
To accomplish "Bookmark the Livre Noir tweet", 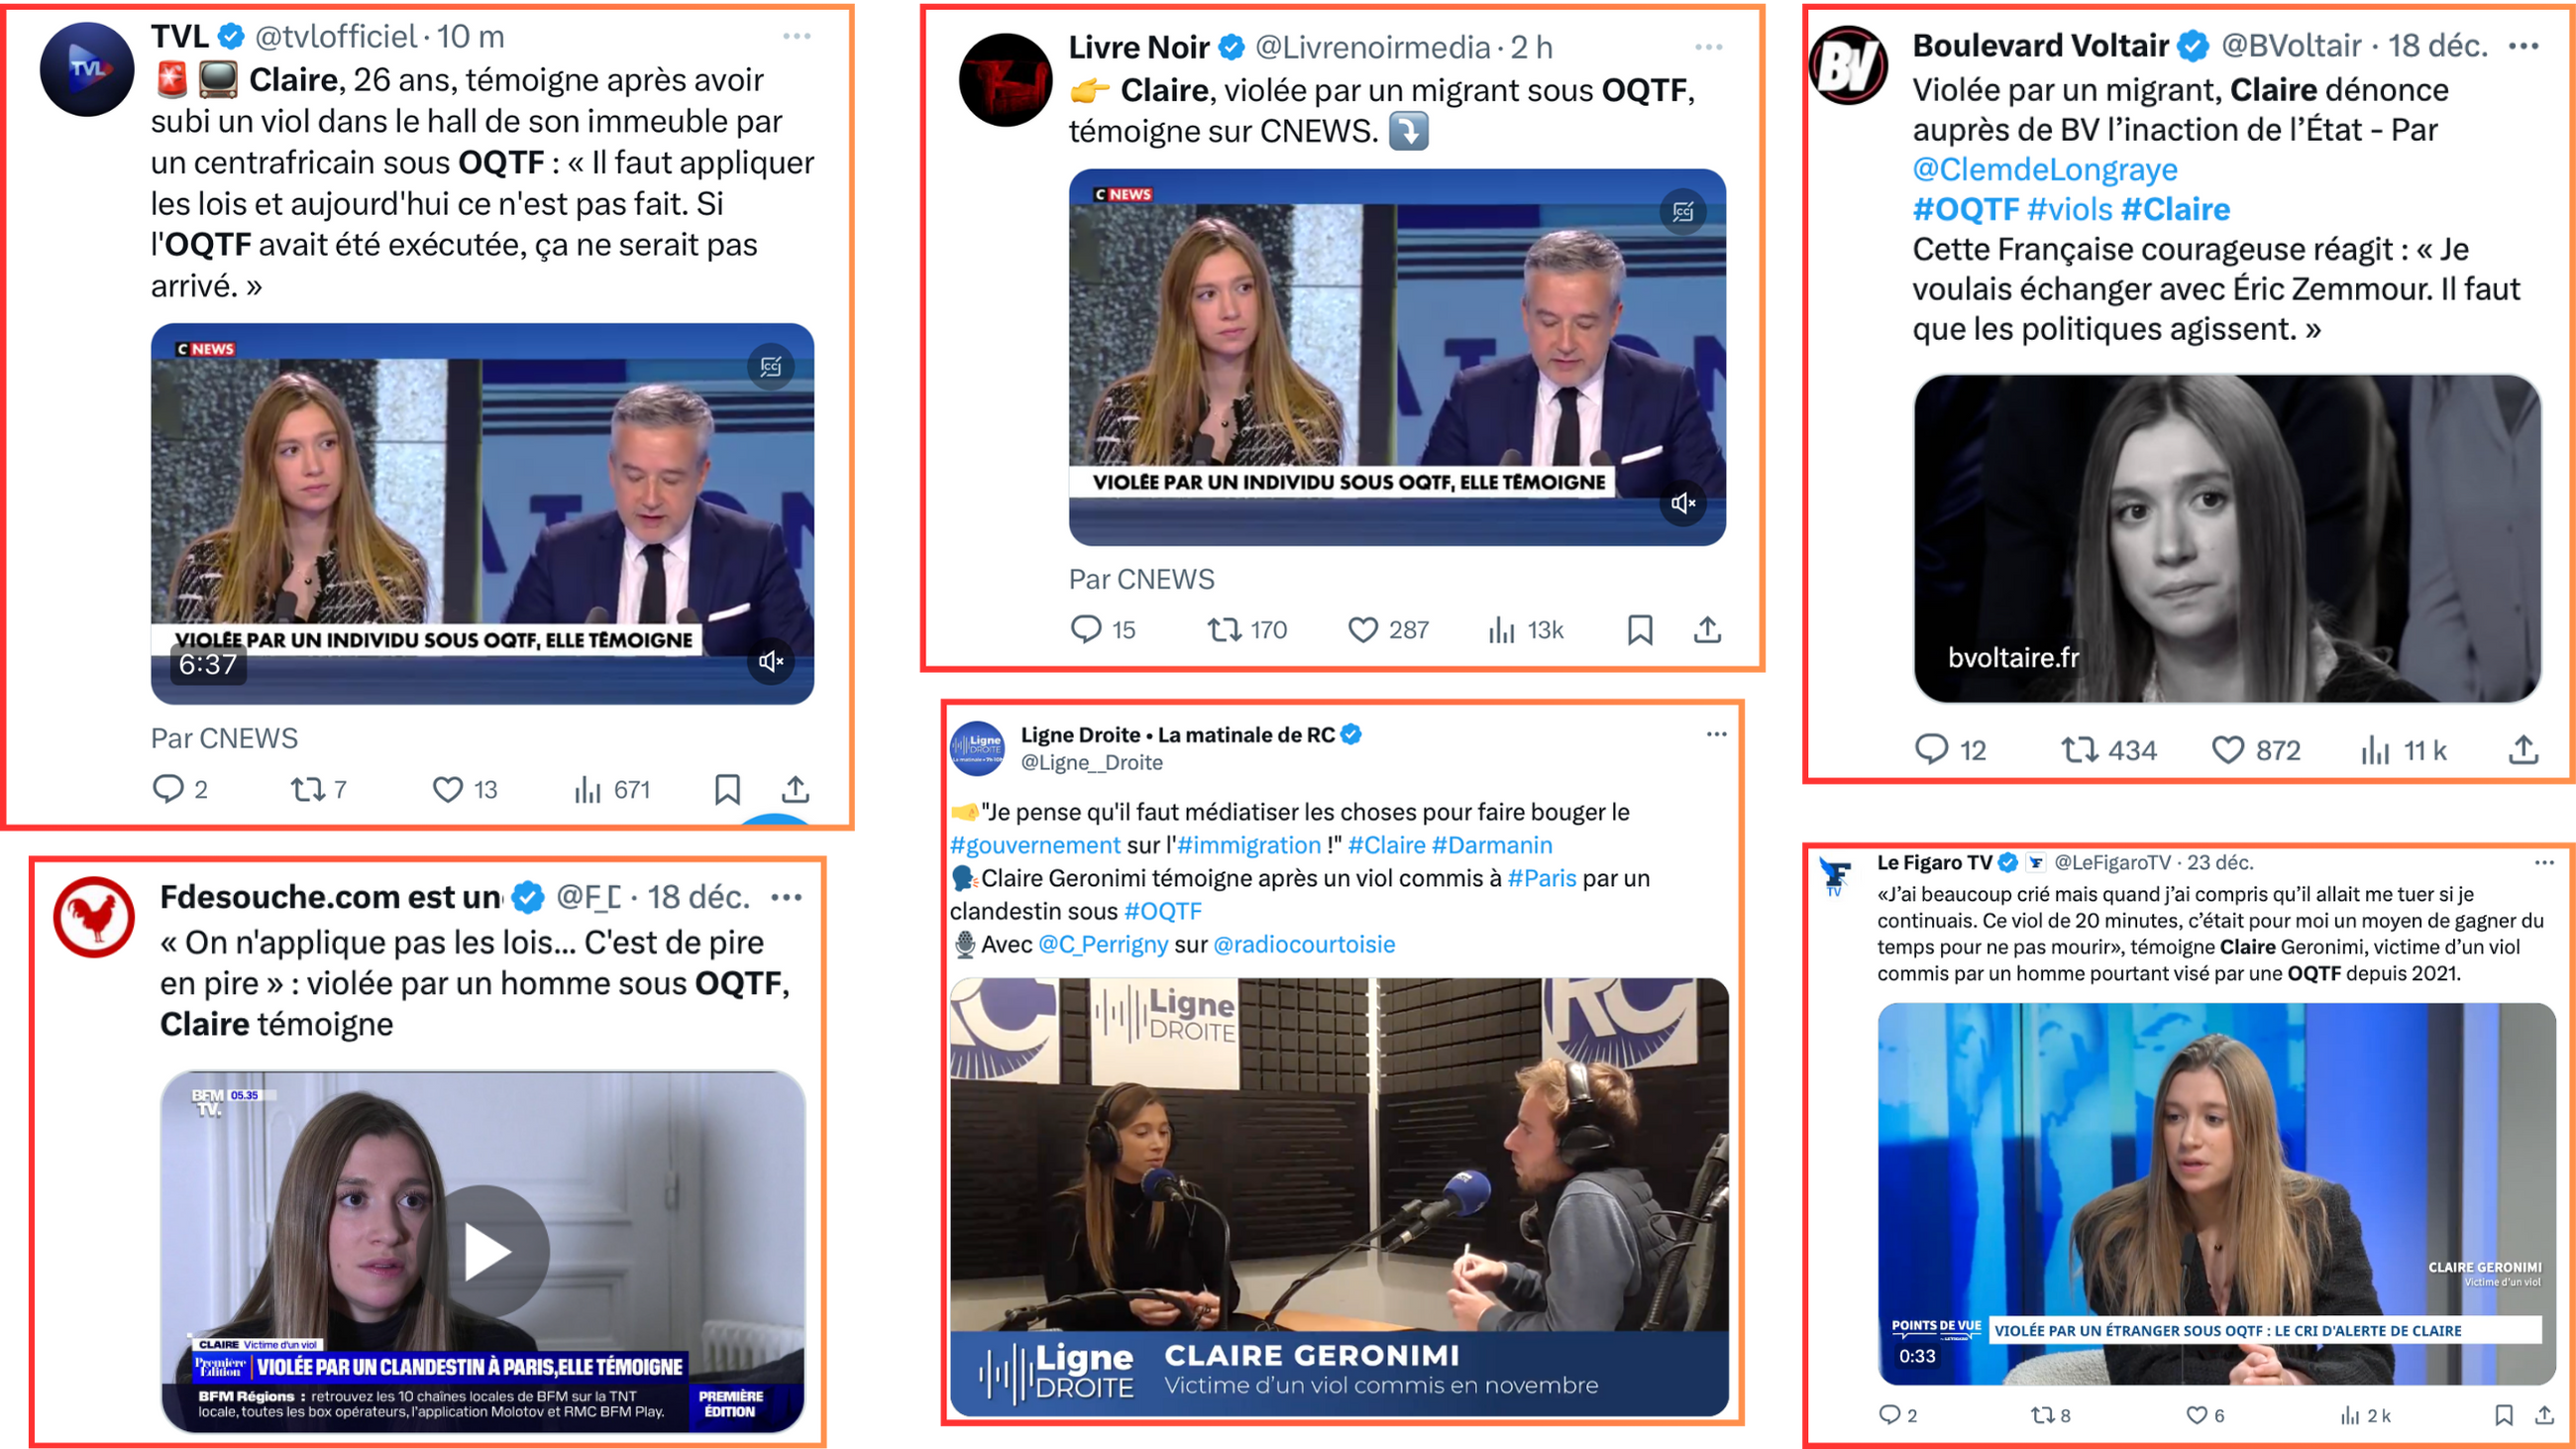I will [x=1640, y=630].
